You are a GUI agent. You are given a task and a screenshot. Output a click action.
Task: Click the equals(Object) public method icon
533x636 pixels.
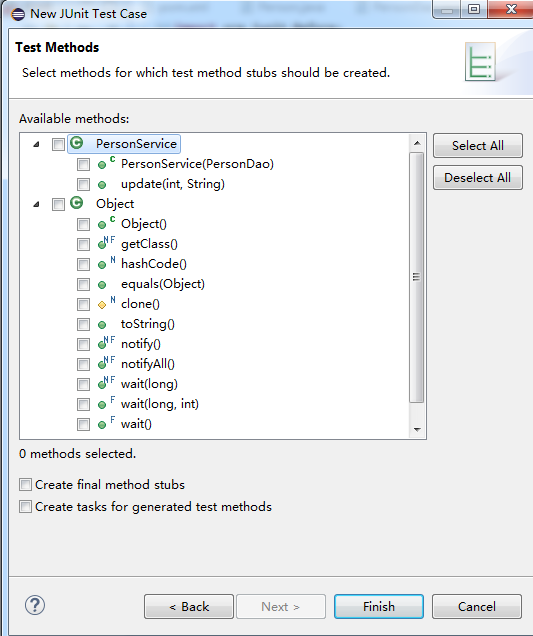click(102, 285)
